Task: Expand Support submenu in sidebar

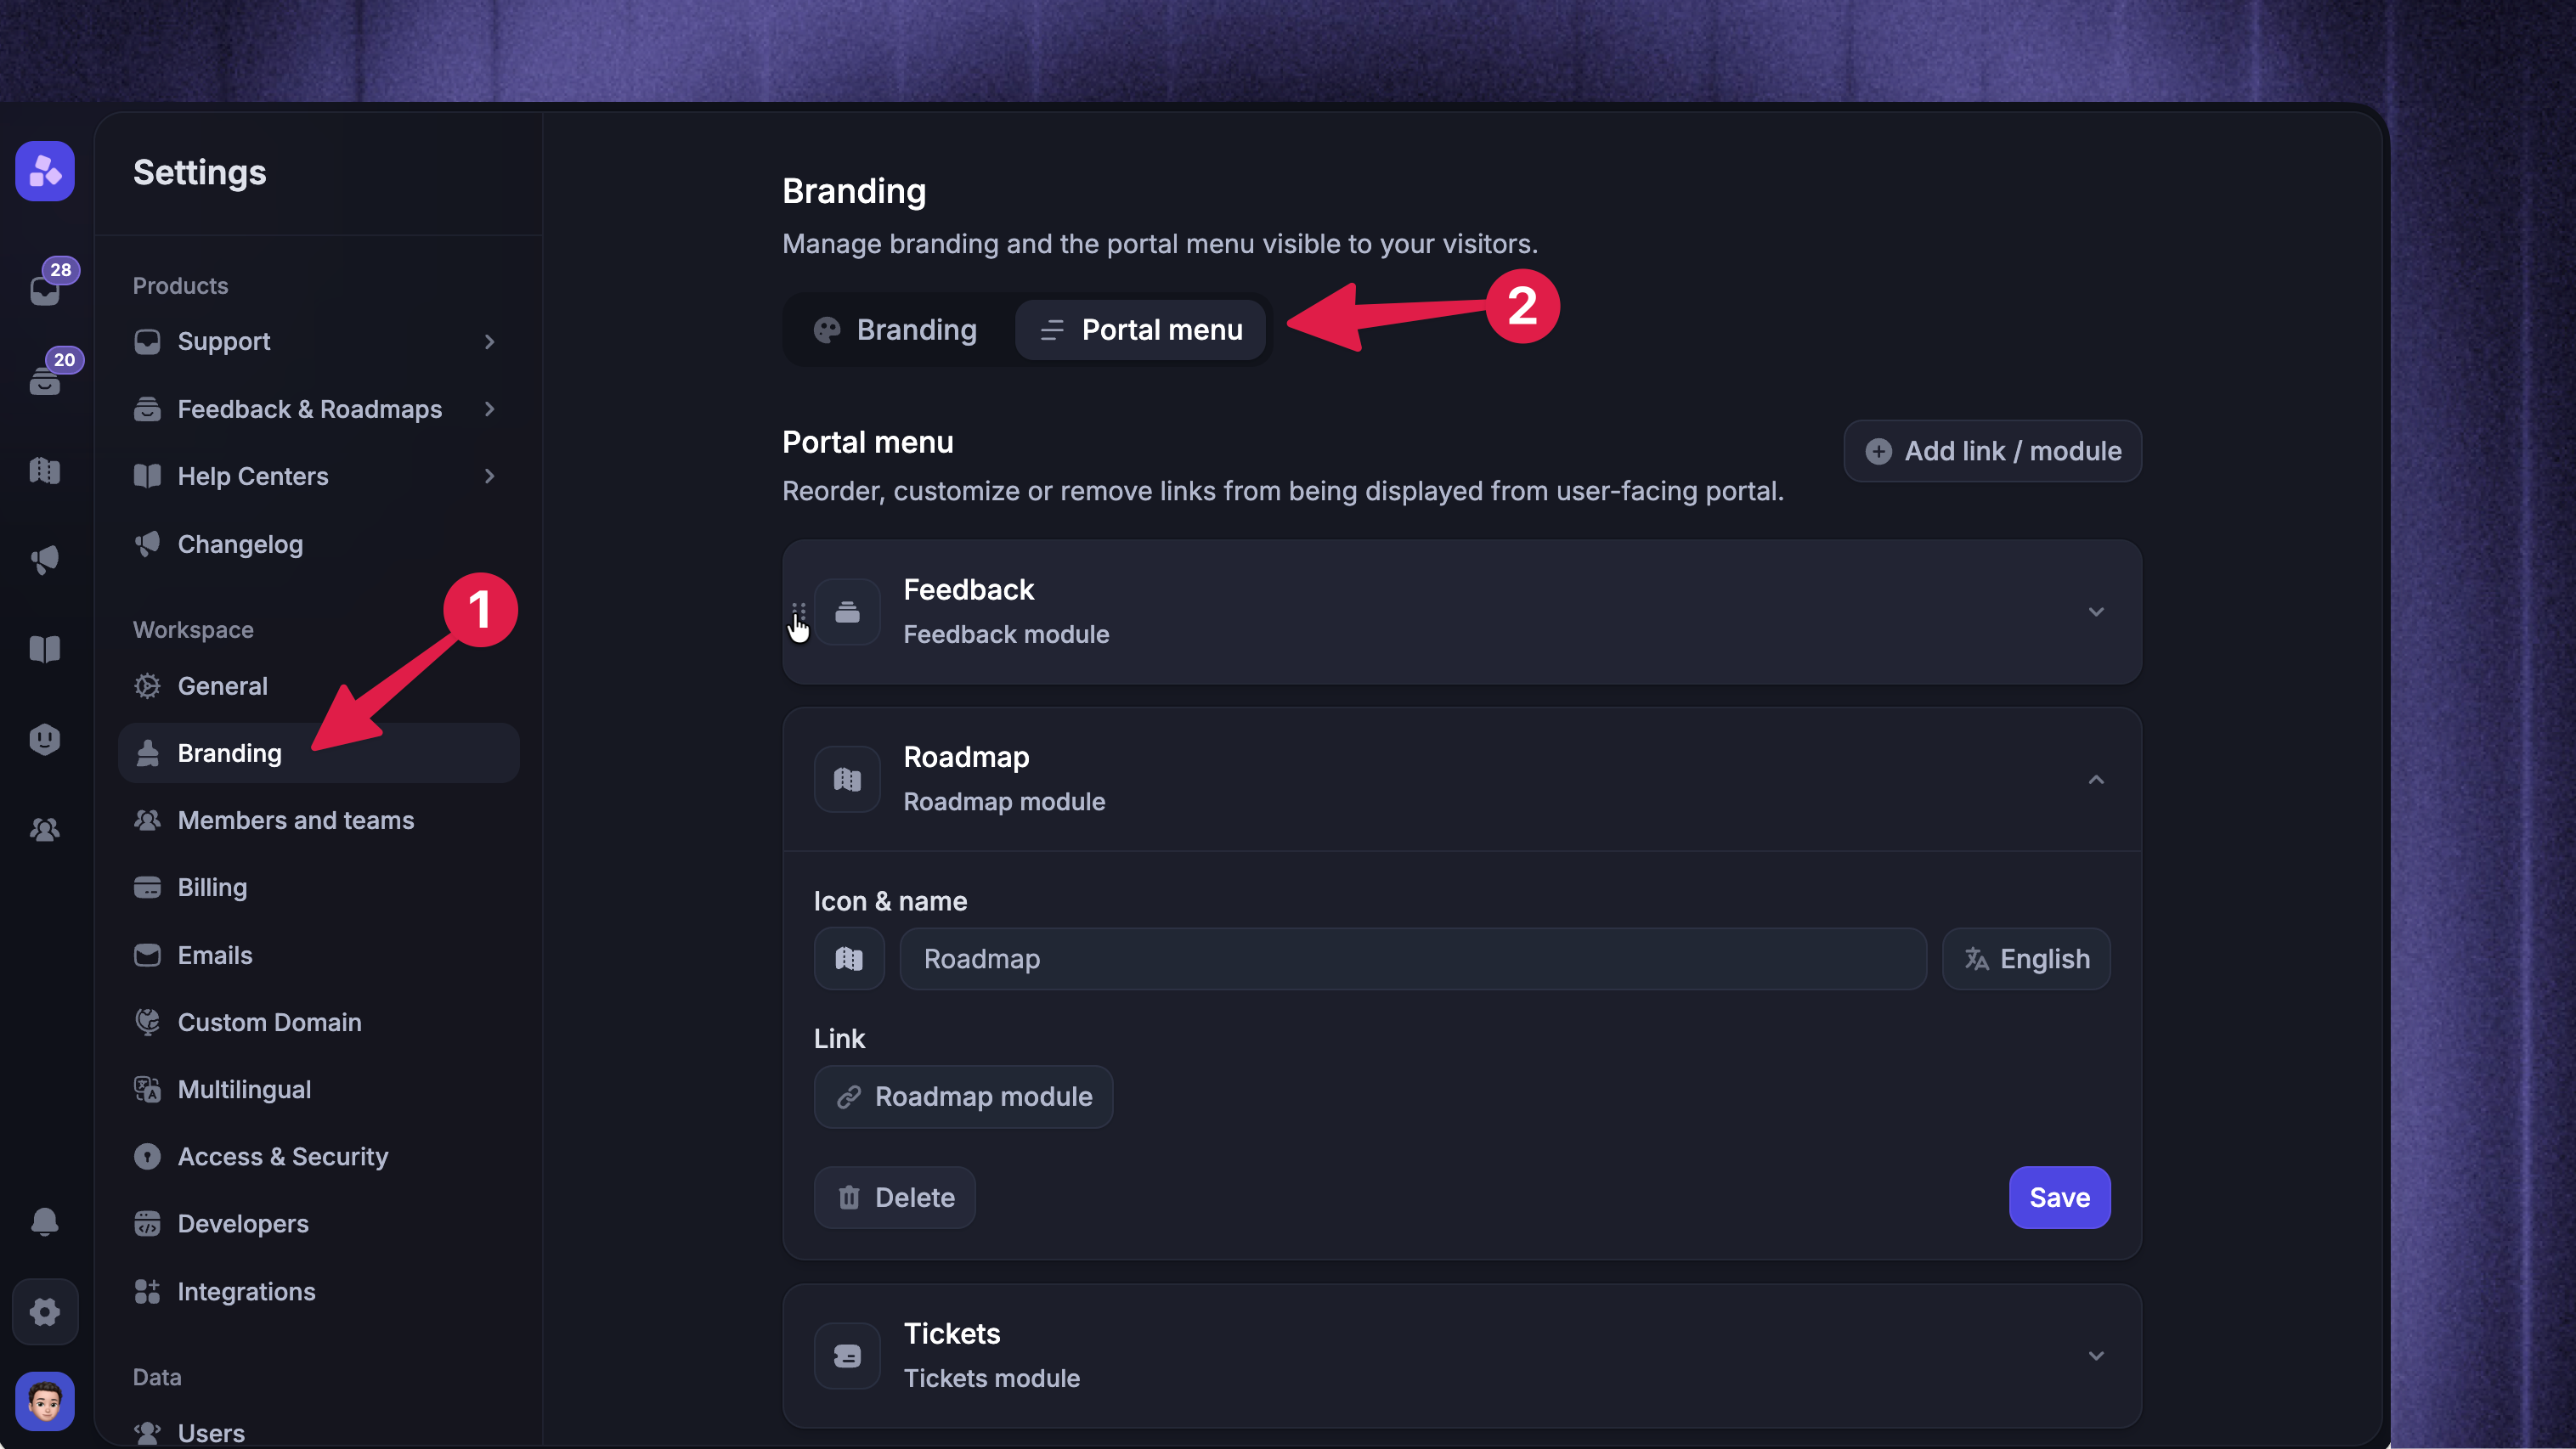Action: (x=489, y=341)
